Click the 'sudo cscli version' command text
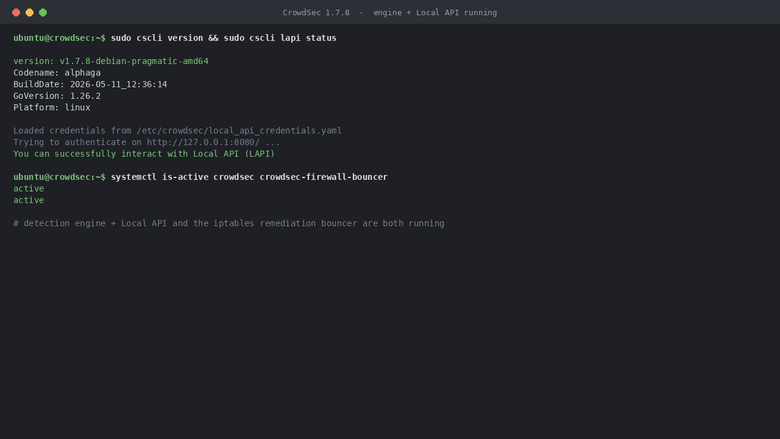 157,38
